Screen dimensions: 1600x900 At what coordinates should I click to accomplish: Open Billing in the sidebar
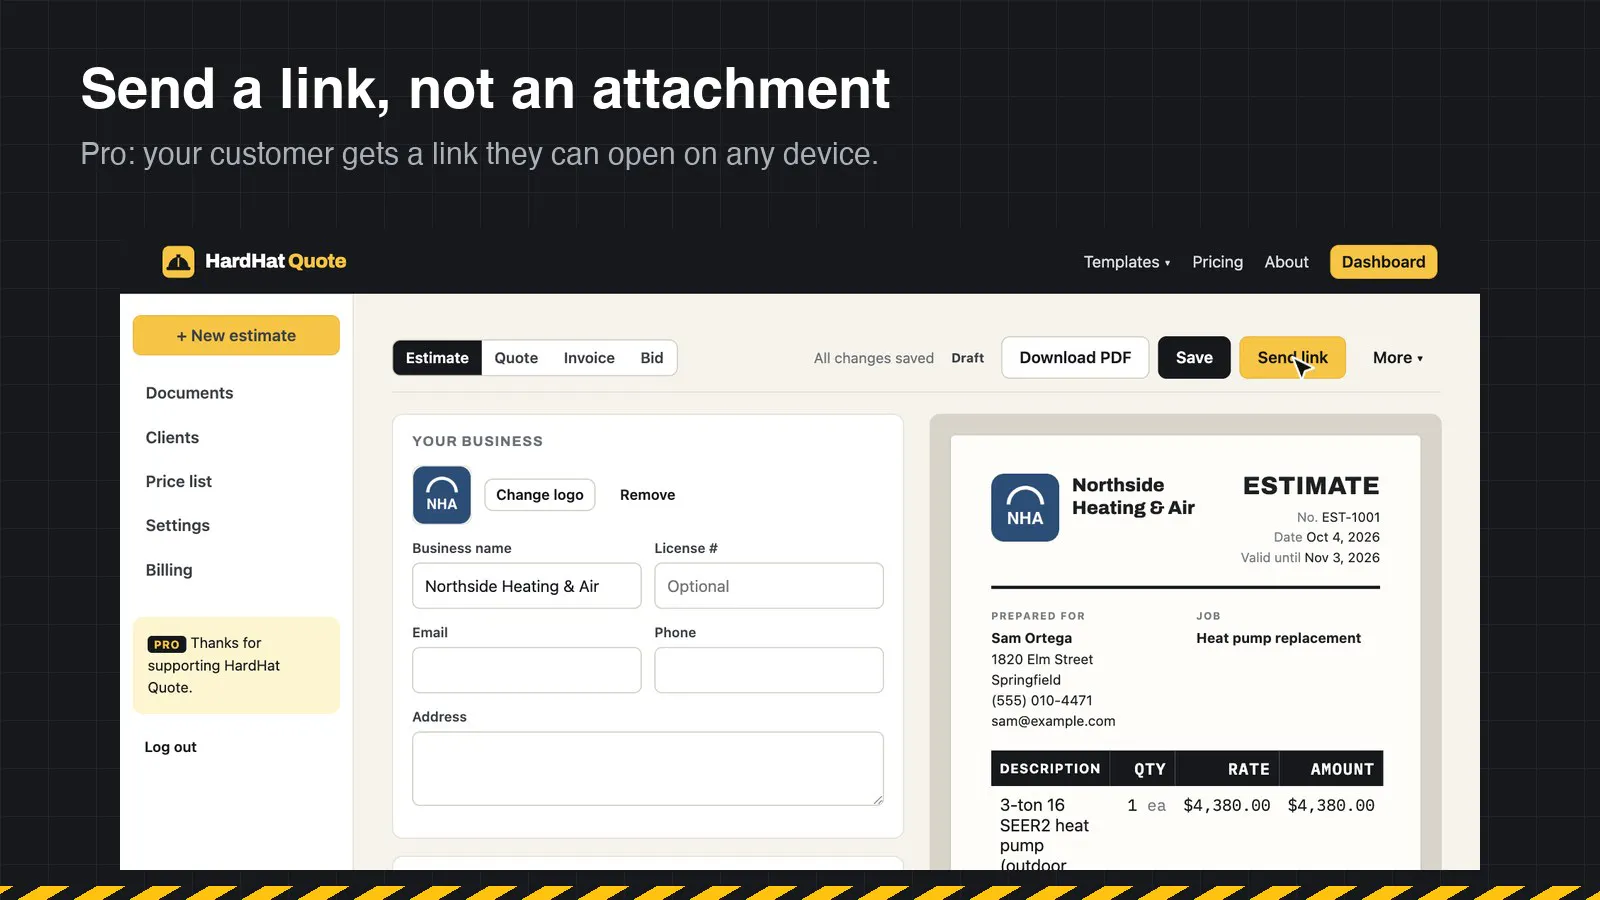click(169, 570)
